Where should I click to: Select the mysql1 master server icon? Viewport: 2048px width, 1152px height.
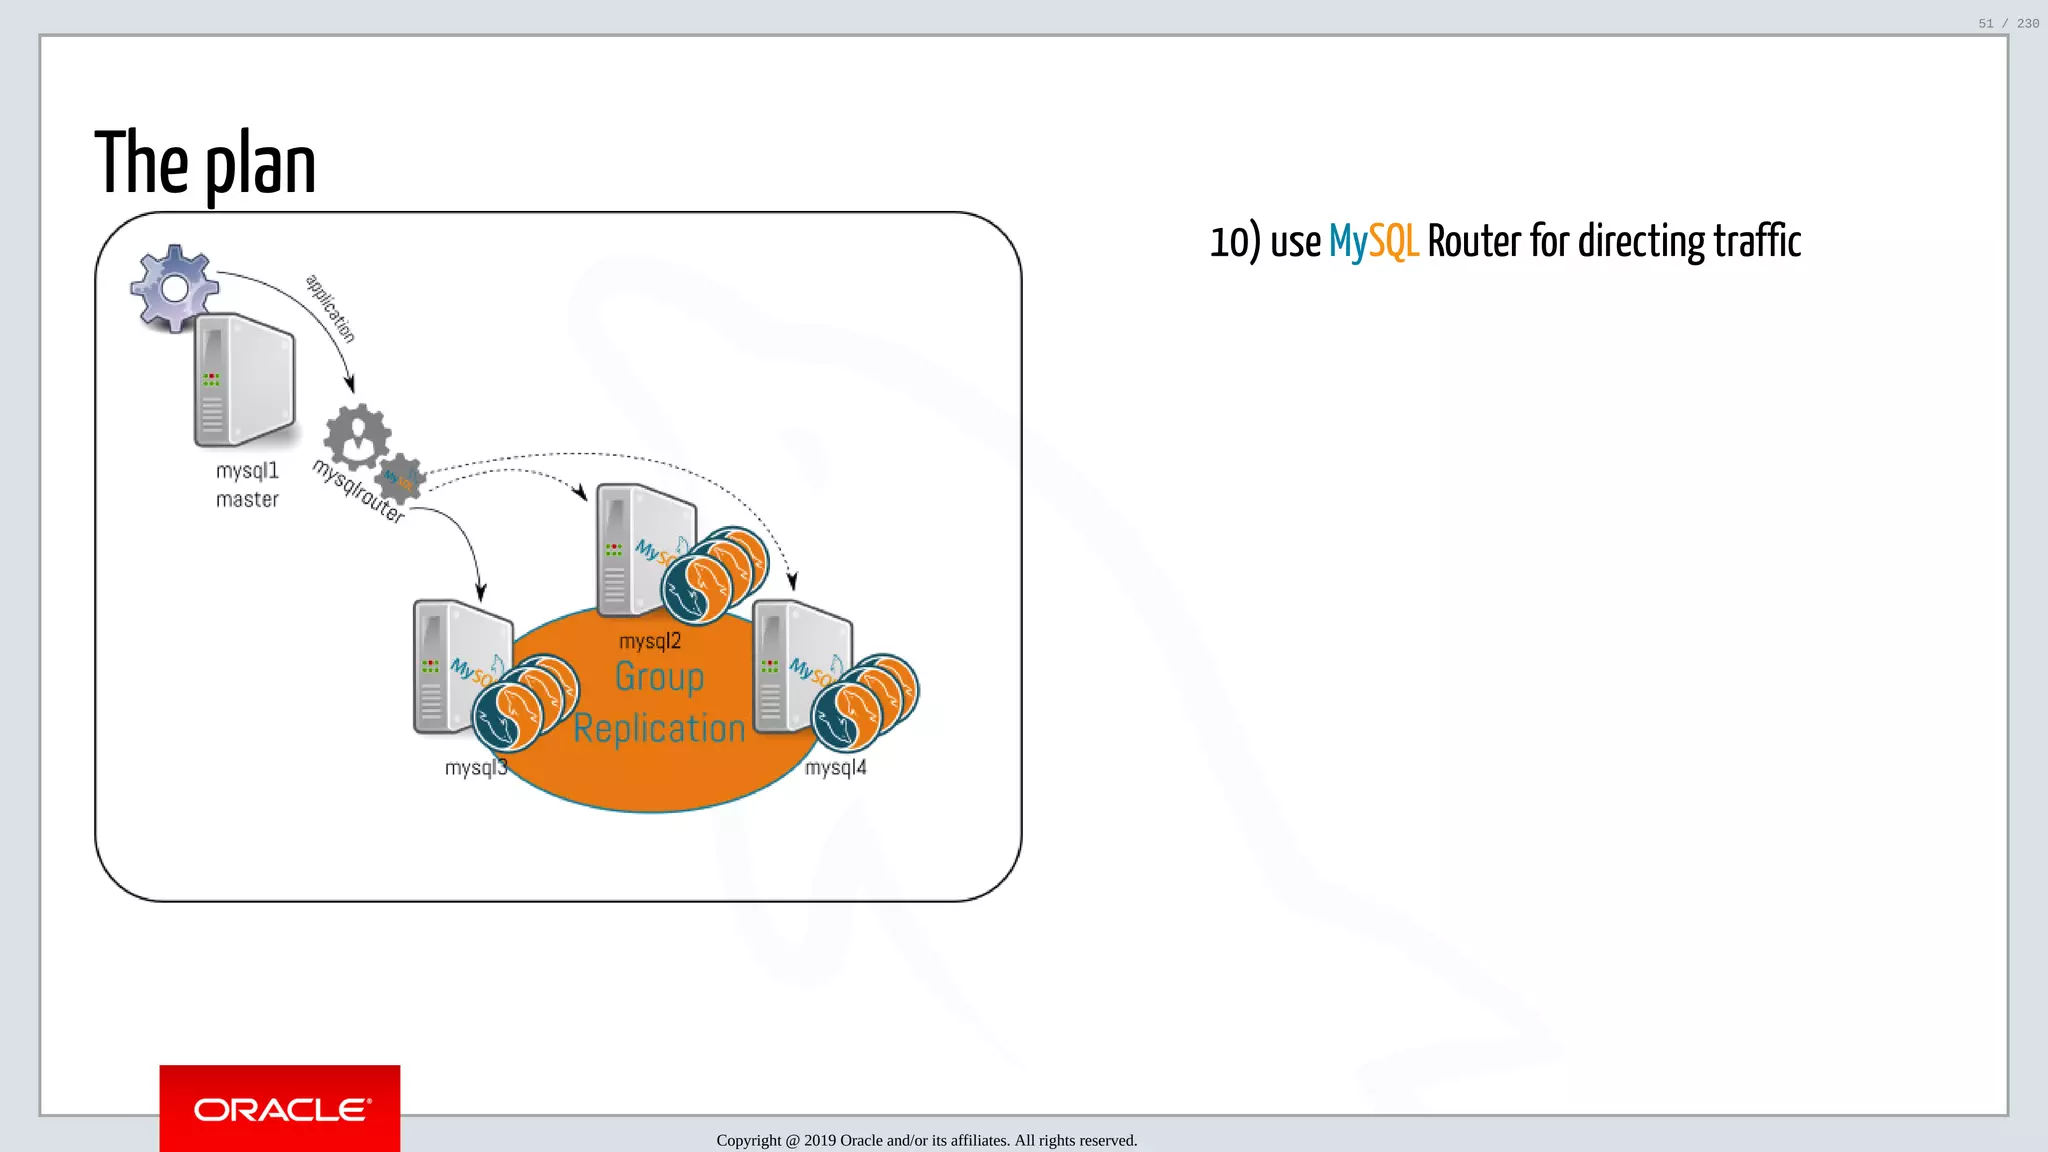coord(245,381)
